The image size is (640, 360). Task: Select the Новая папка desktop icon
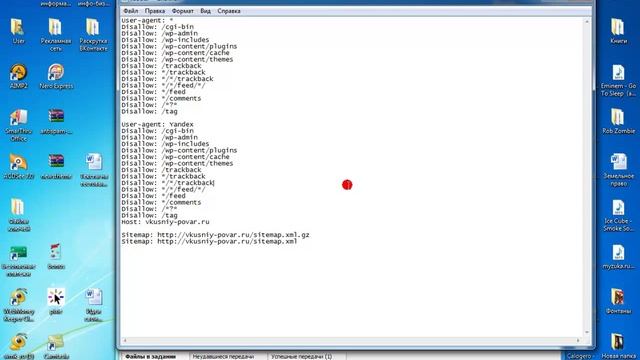[x=618, y=346]
